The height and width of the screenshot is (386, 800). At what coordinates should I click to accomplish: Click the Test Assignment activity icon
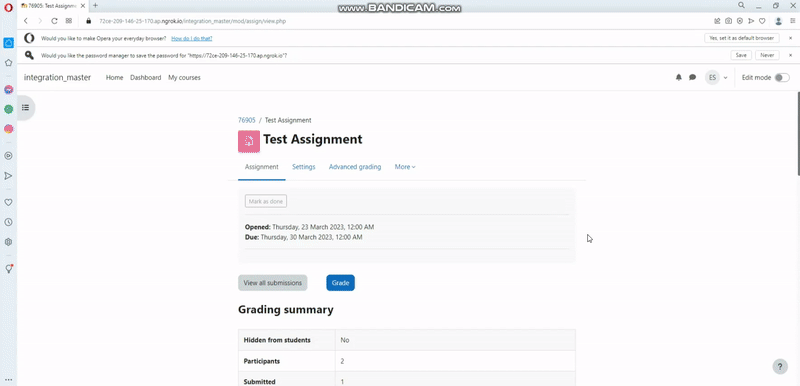249,141
